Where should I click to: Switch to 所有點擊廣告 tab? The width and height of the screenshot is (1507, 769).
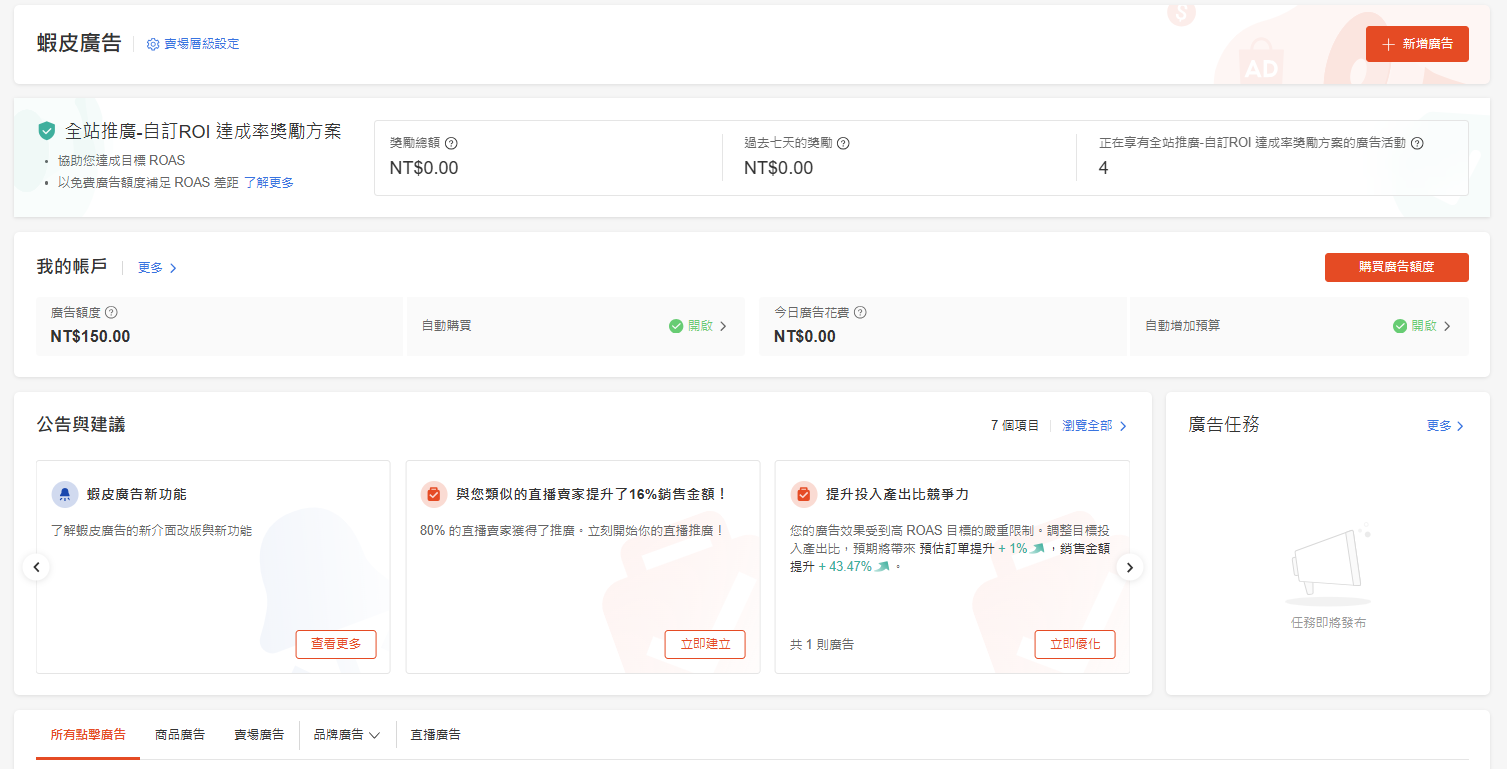pos(88,735)
